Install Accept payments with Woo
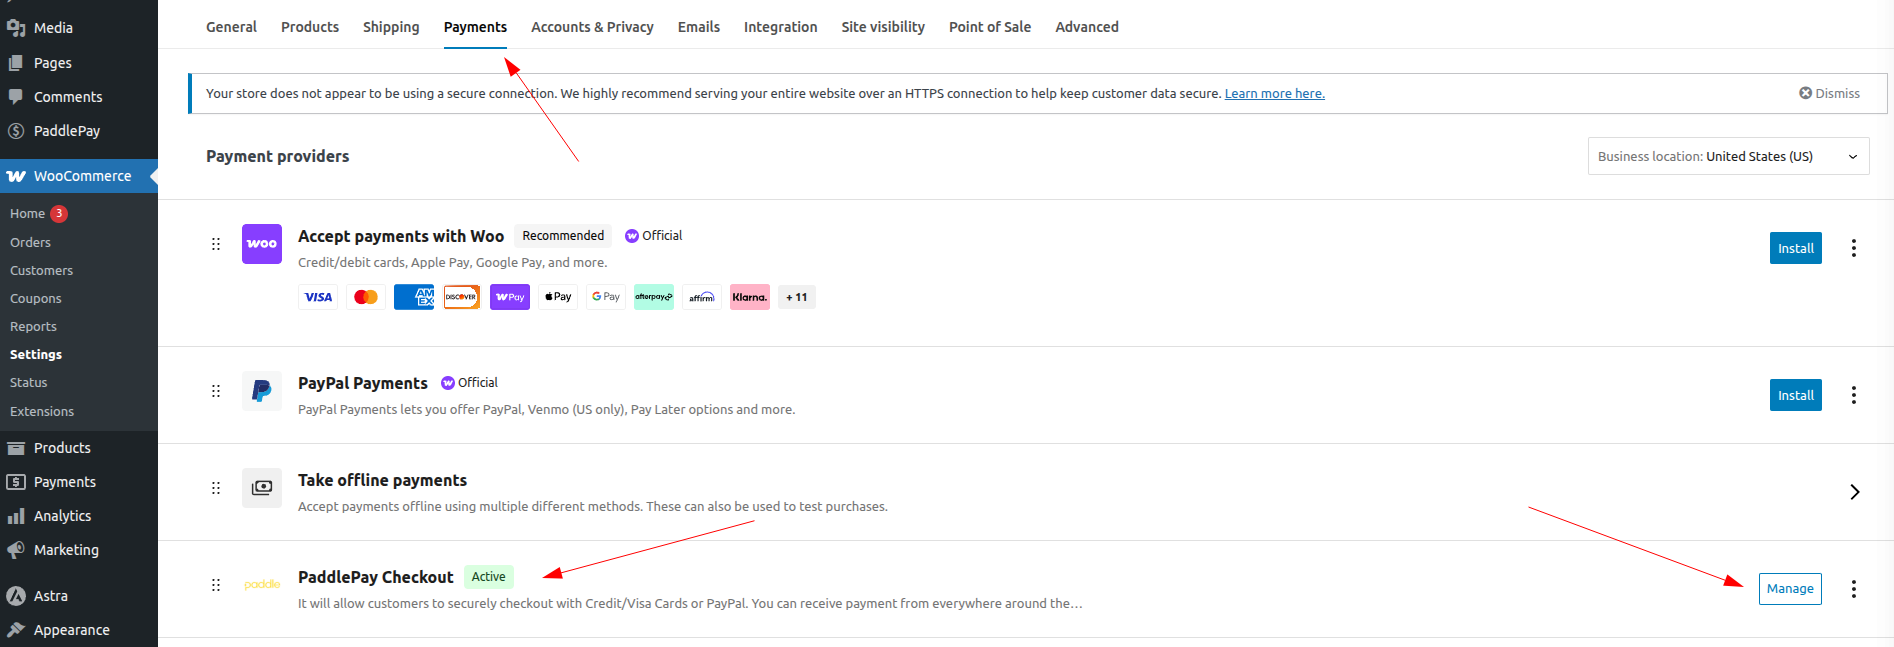 tap(1796, 248)
